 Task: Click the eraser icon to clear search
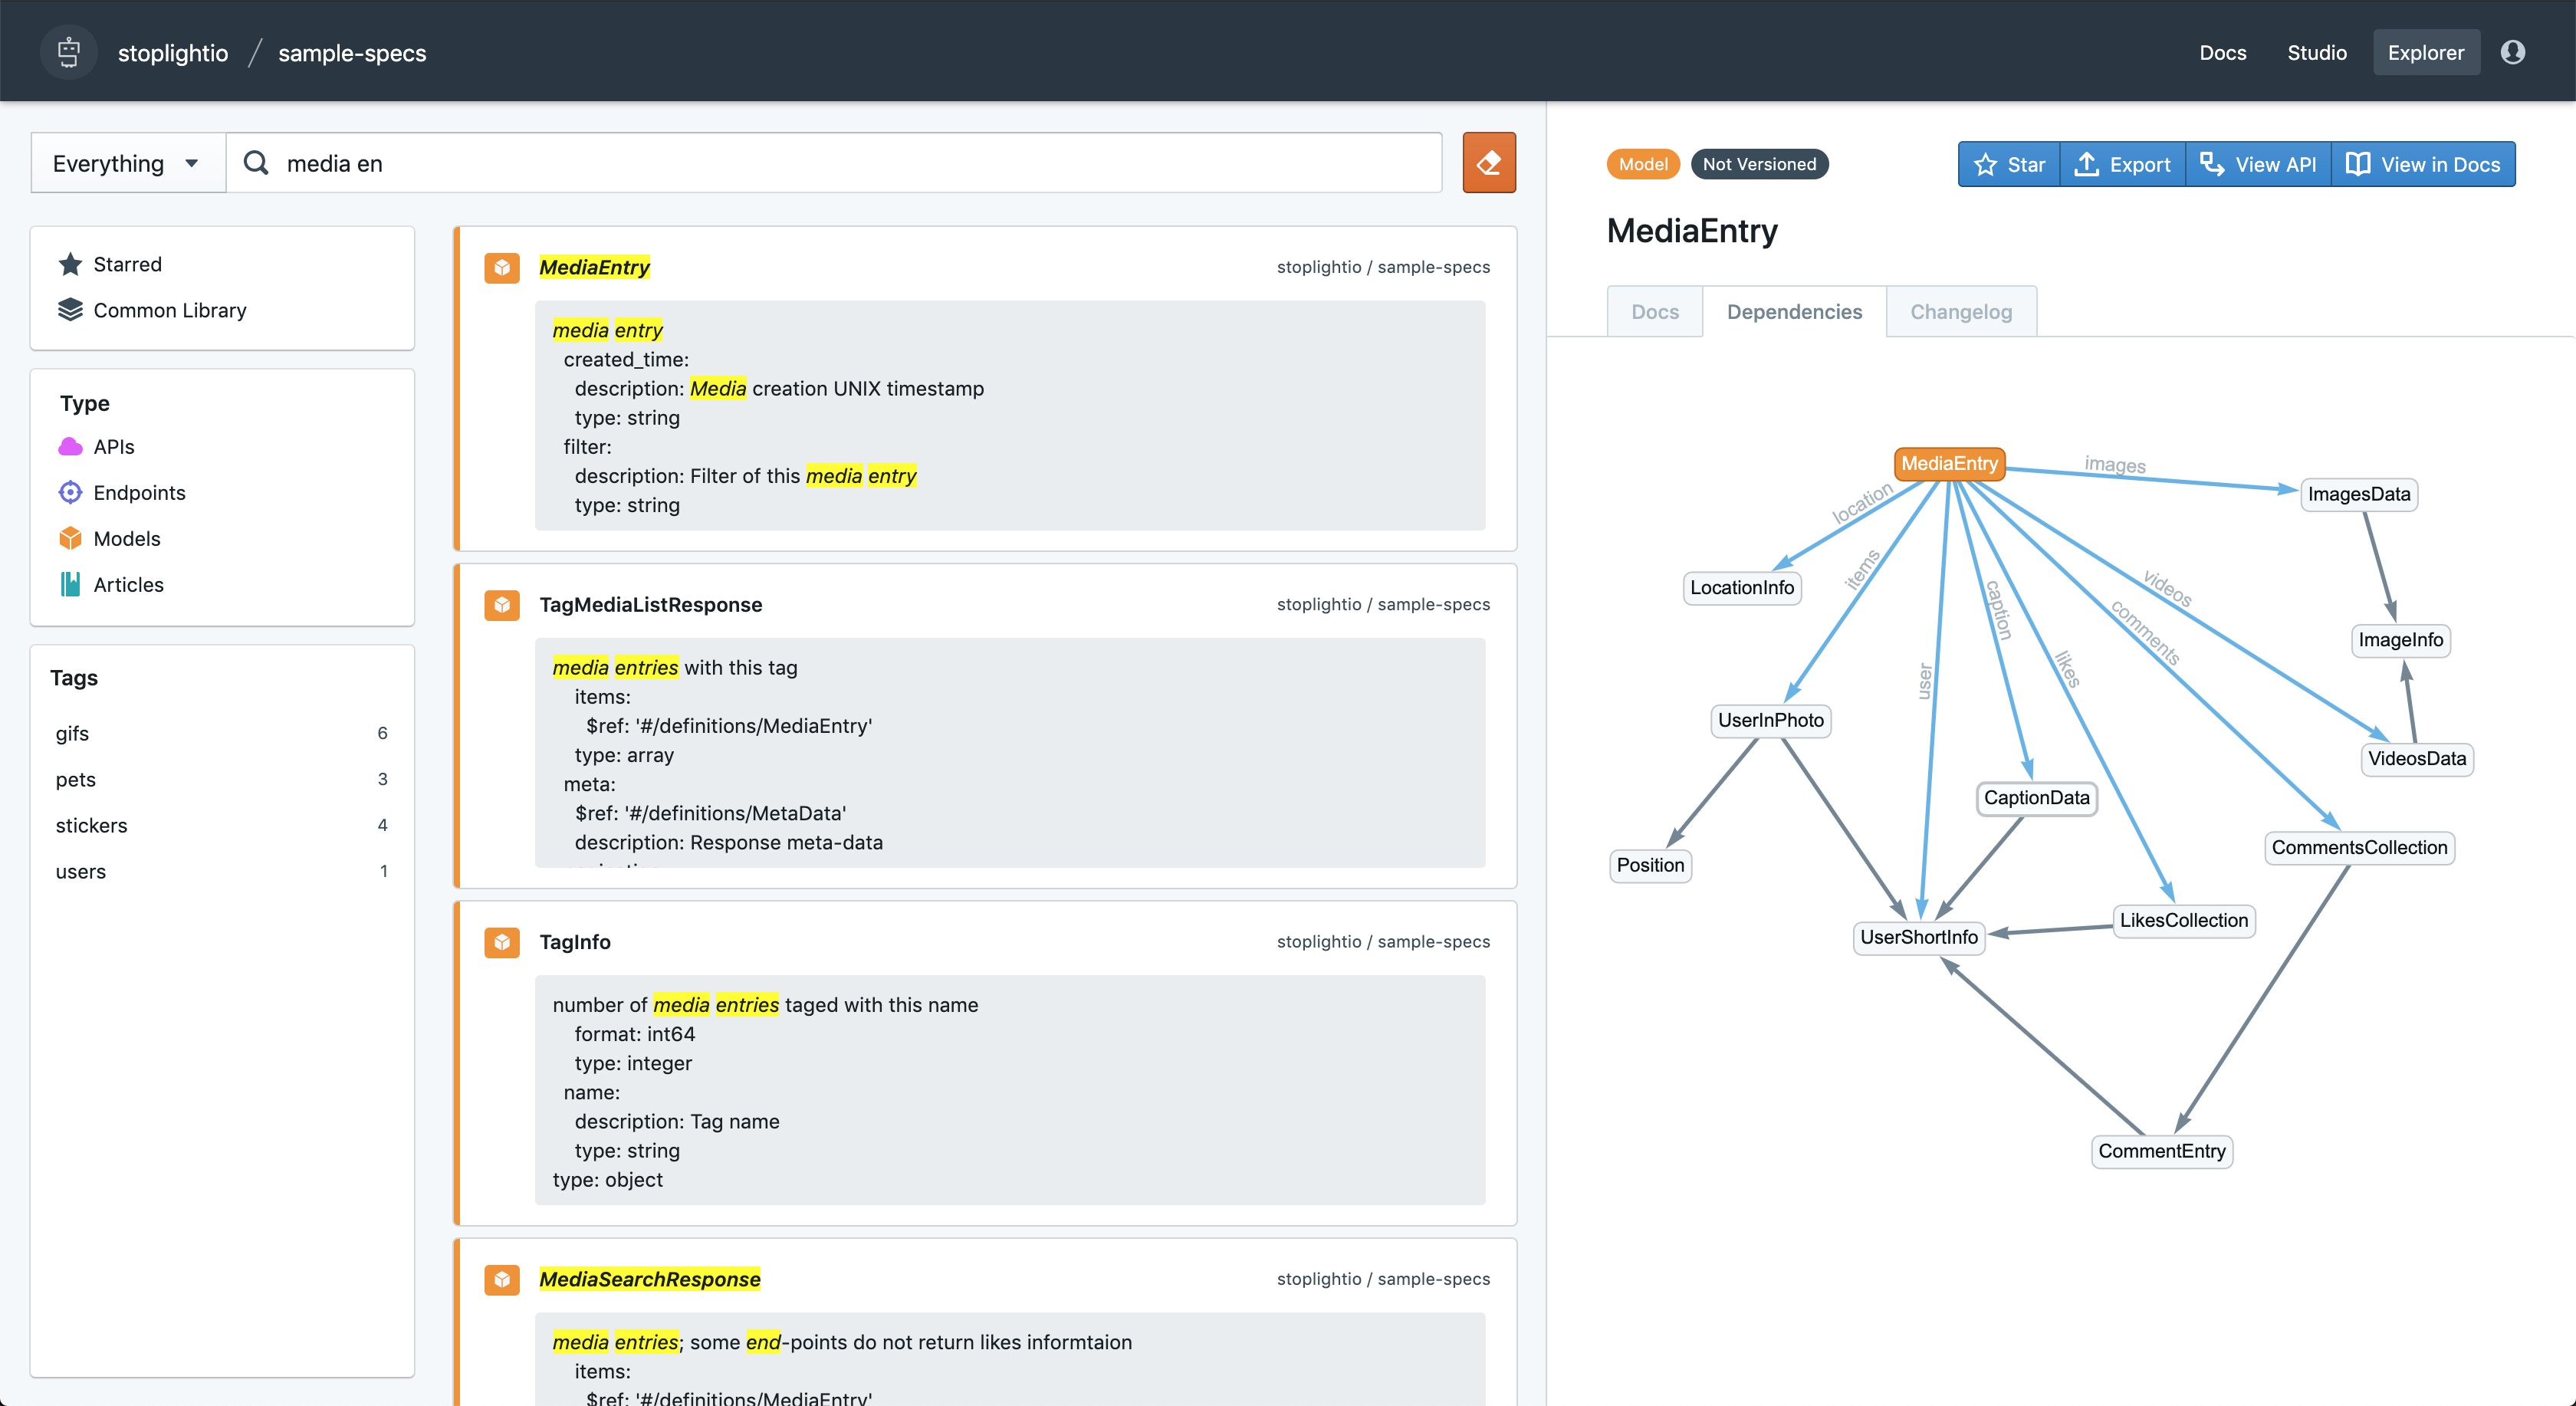pyautogui.click(x=1489, y=162)
